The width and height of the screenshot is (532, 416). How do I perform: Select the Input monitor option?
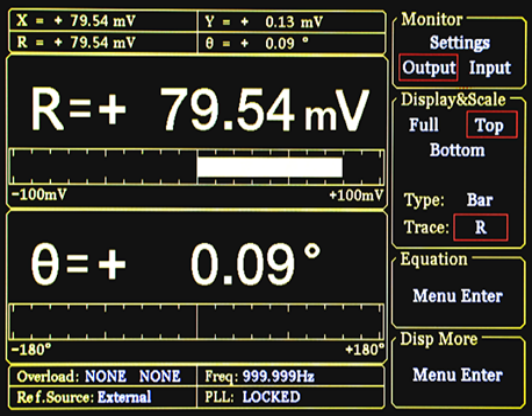click(x=490, y=68)
